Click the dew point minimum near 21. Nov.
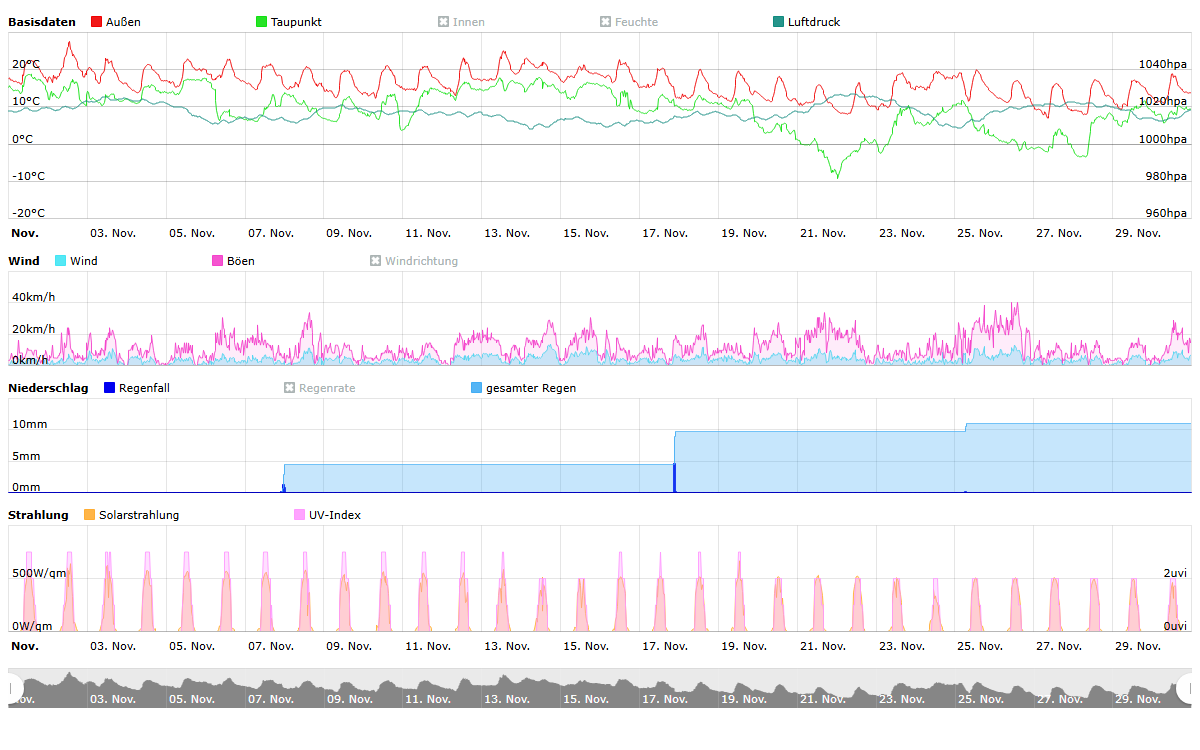1200x750 pixels. pyautogui.click(x=837, y=176)
